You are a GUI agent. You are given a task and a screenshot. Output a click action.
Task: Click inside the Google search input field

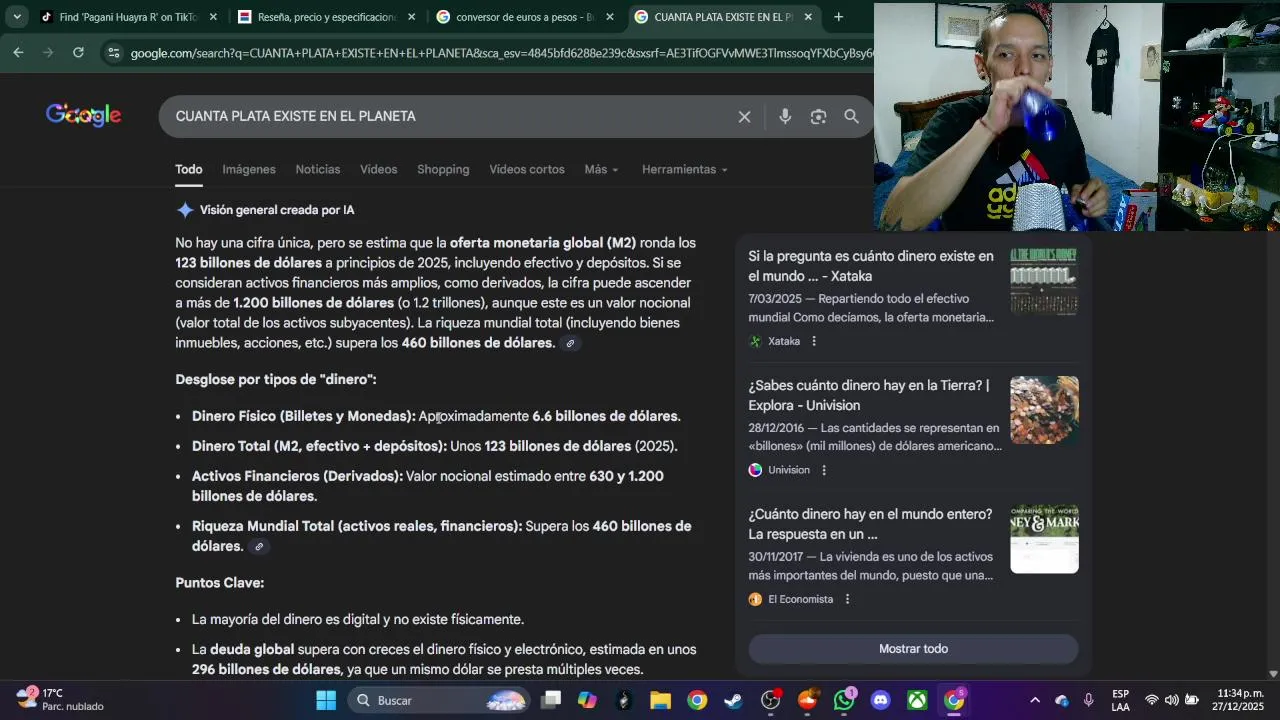(450, 117)
